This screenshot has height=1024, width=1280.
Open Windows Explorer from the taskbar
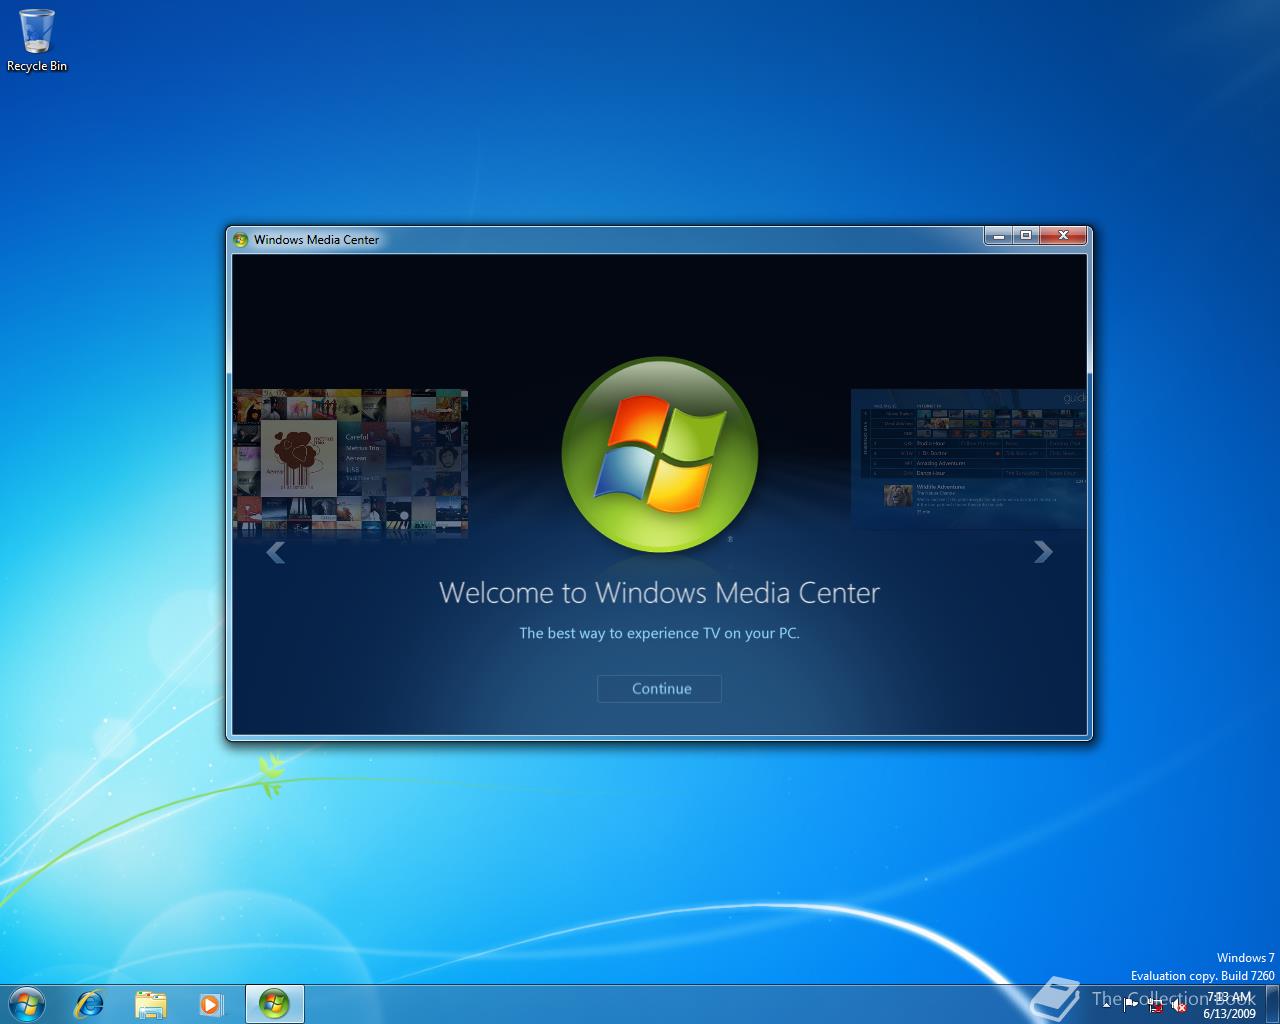(x=151, y=1004)
